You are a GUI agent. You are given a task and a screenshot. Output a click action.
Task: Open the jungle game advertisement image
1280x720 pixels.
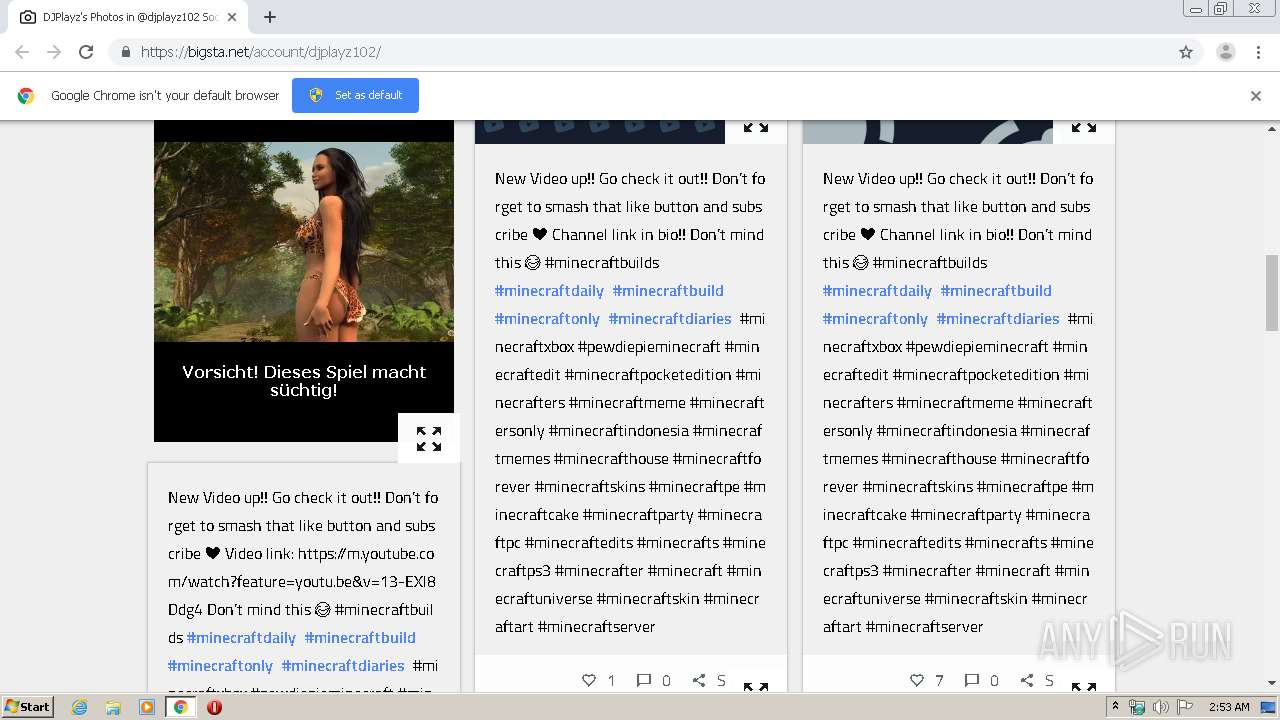[x=304, y=281]
